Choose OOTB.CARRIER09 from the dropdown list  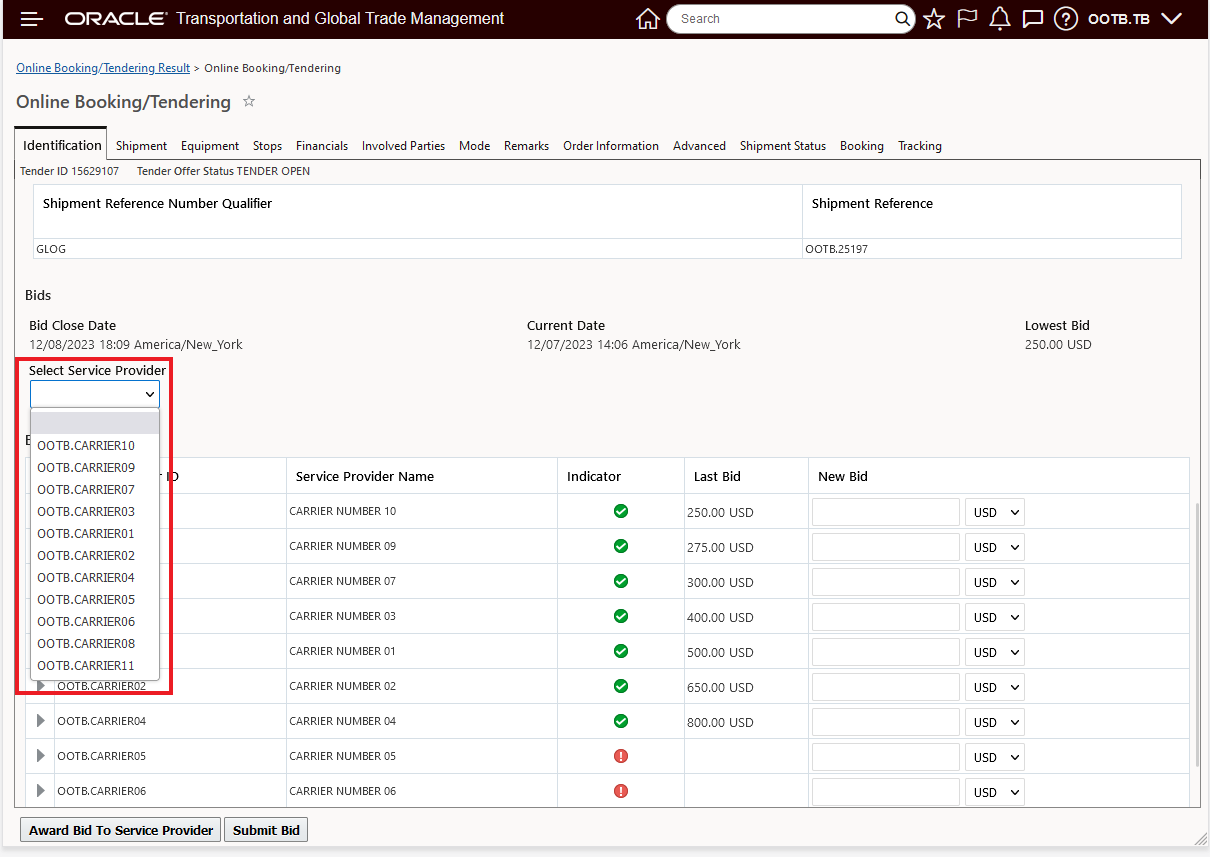95,467
